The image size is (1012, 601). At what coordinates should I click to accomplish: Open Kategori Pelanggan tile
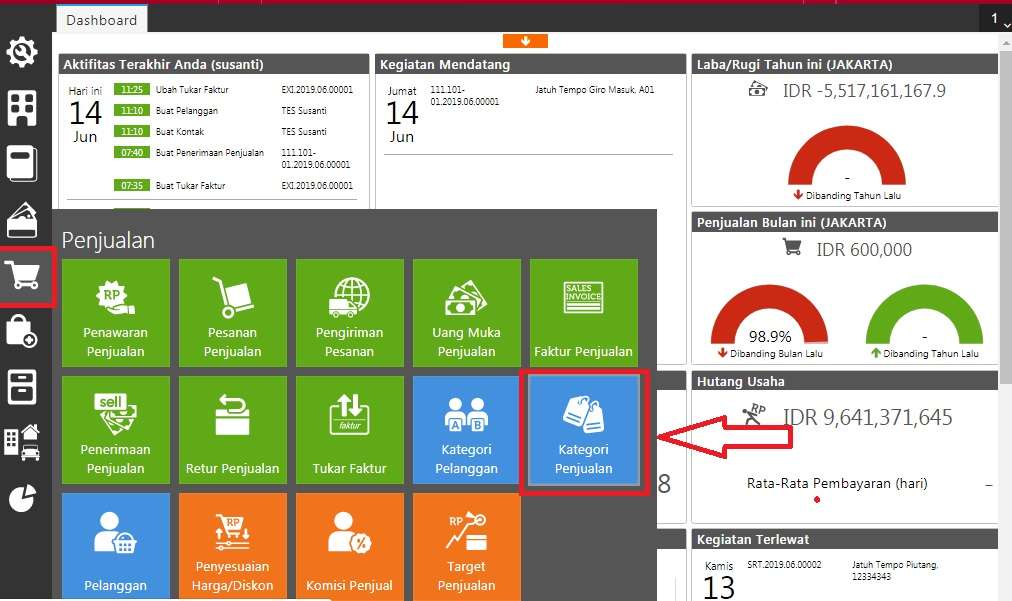467,430
